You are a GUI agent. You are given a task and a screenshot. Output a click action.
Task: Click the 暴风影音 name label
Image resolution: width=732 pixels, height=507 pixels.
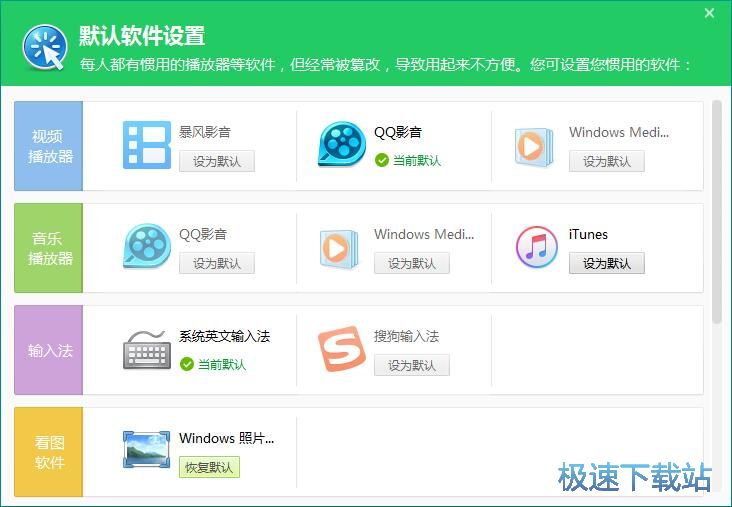[204, 132]
